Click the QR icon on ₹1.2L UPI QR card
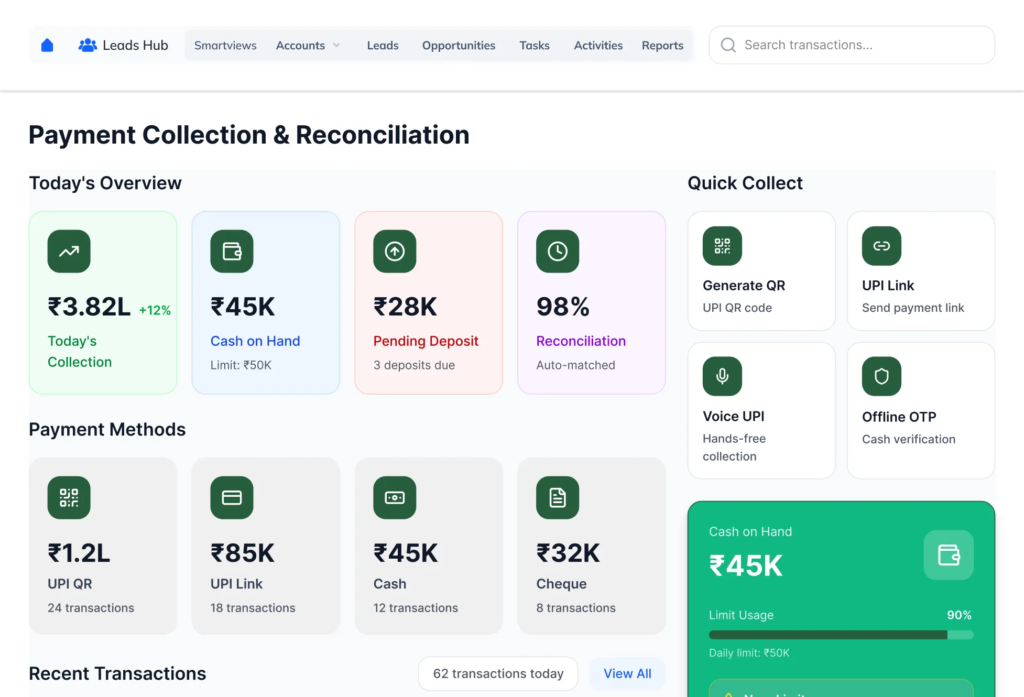This screenshot has width=1024, height=697. pyautogui.click(x=69, y=498)
